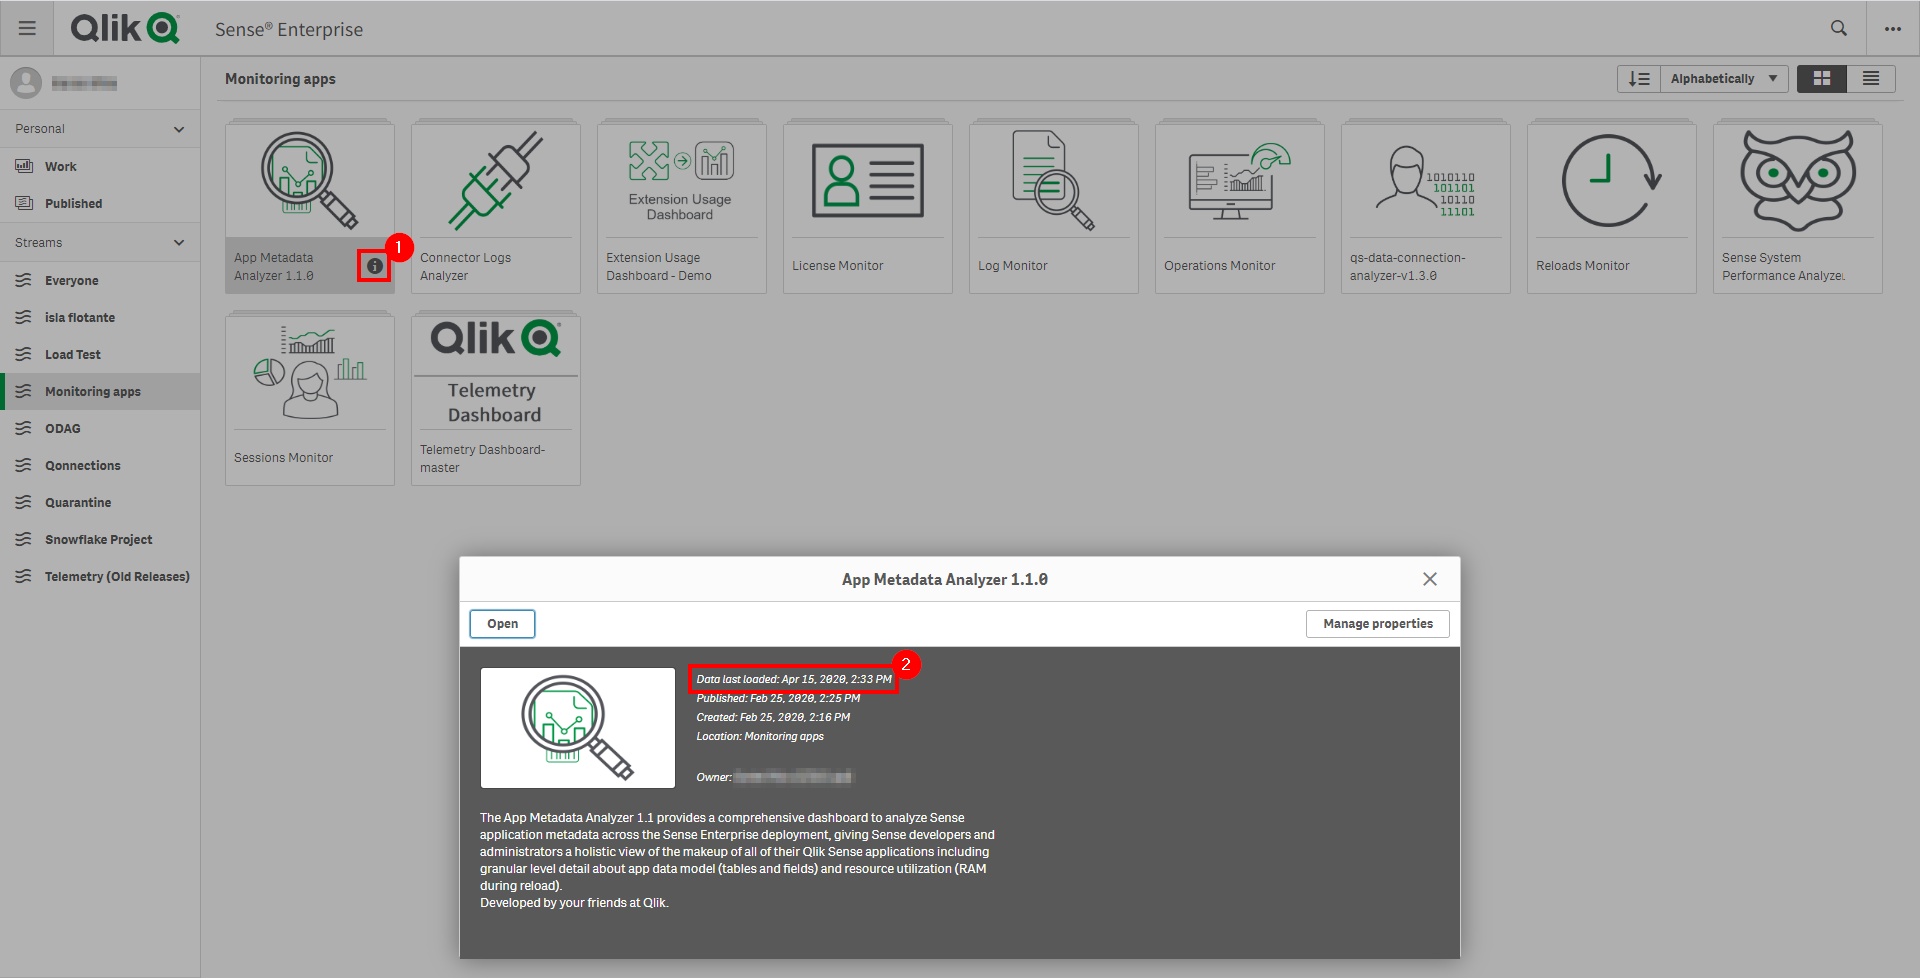Click the stream icon beside Qonnections
The height and width of the screenshot is (978, 1920).
24,465
